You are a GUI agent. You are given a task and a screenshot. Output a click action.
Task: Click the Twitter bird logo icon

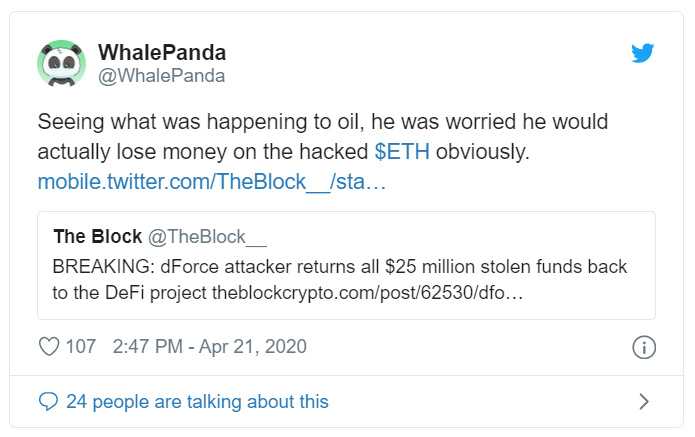pyautogui.click(x=642, y=54)
